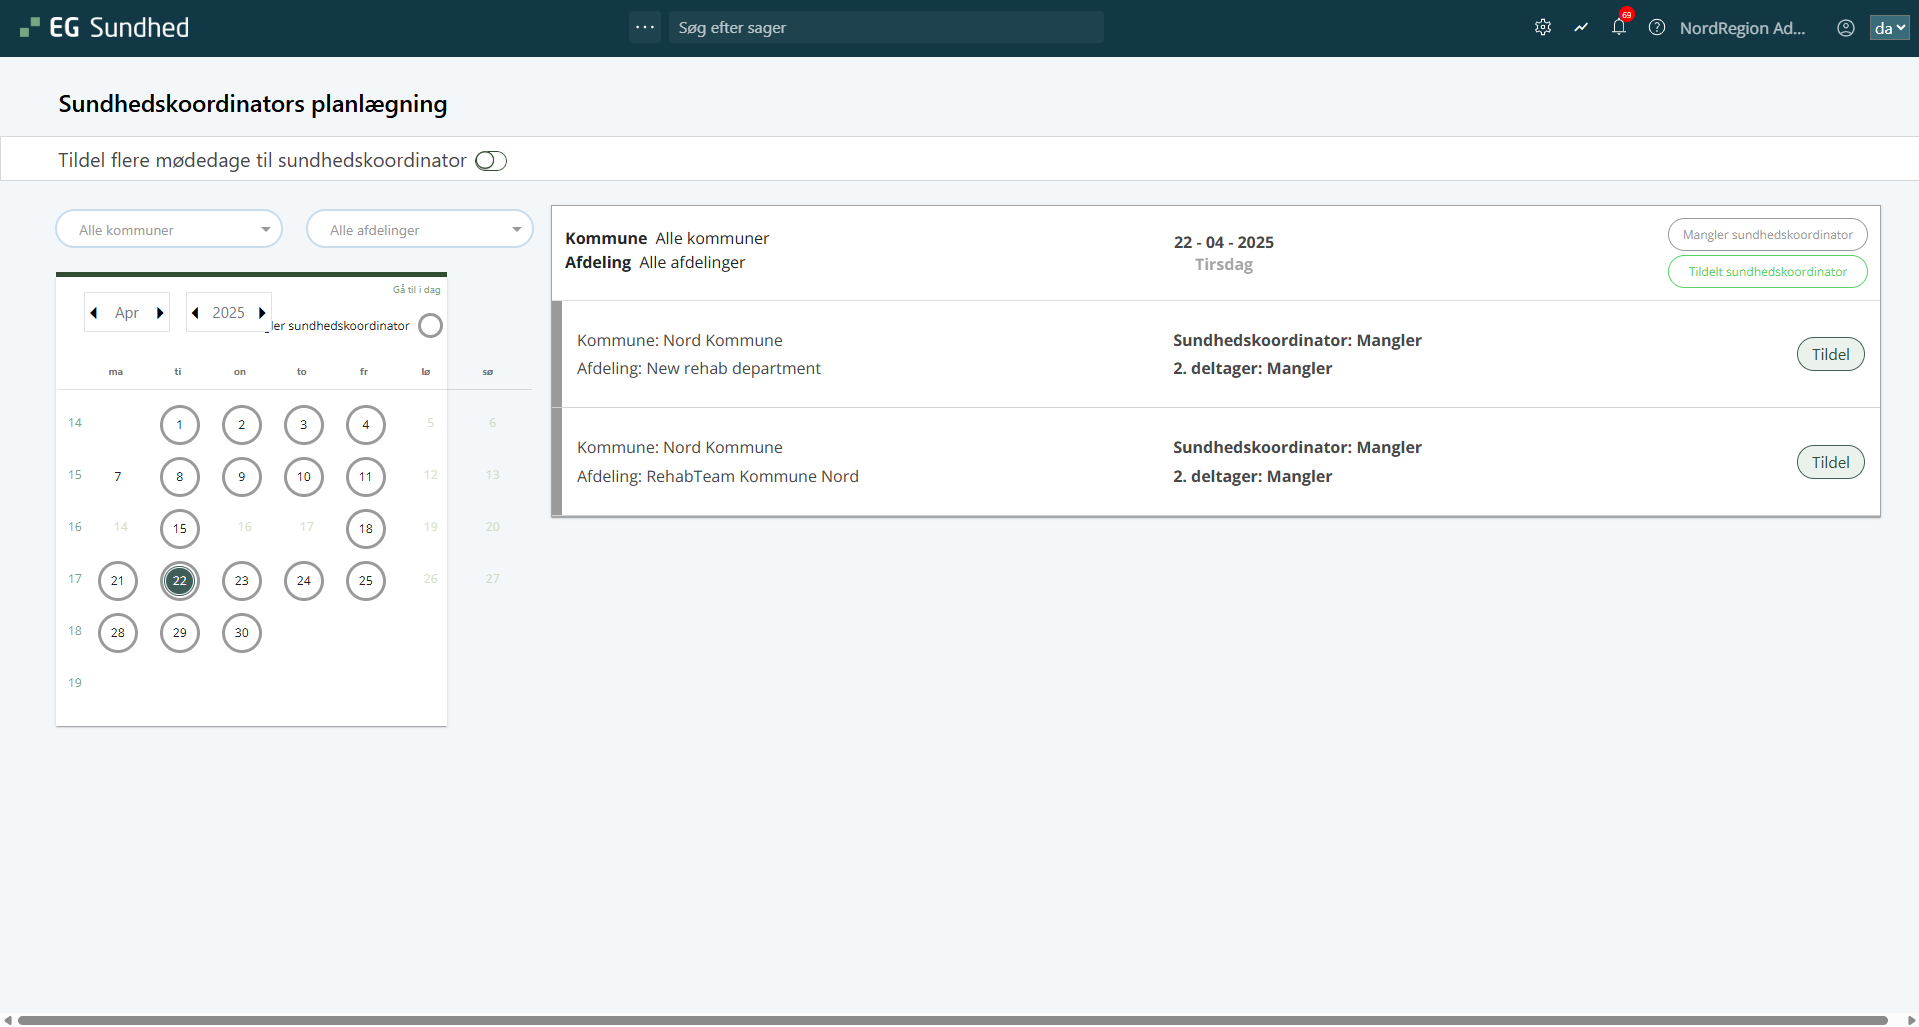The width and height of the screenshot is (1919, 1027).
Task: Open the statistics trend-line icon
Action: pos(1581,28)
